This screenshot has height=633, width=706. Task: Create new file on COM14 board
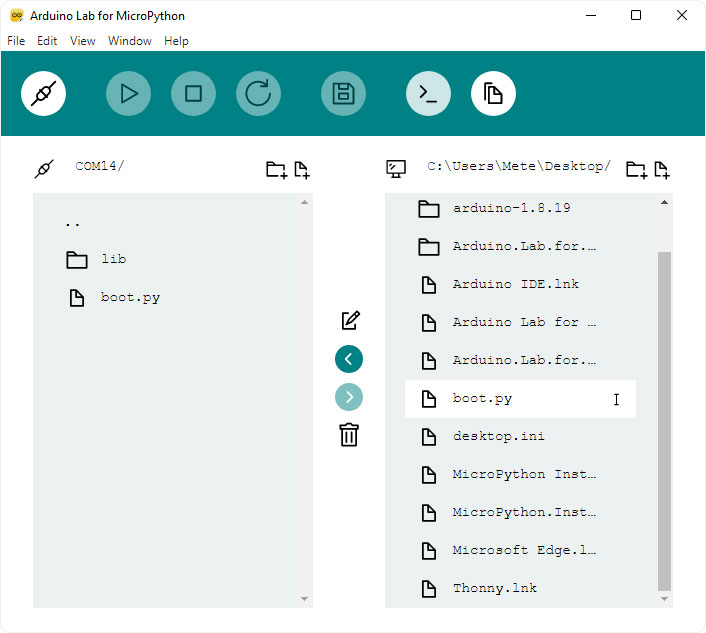302,170
